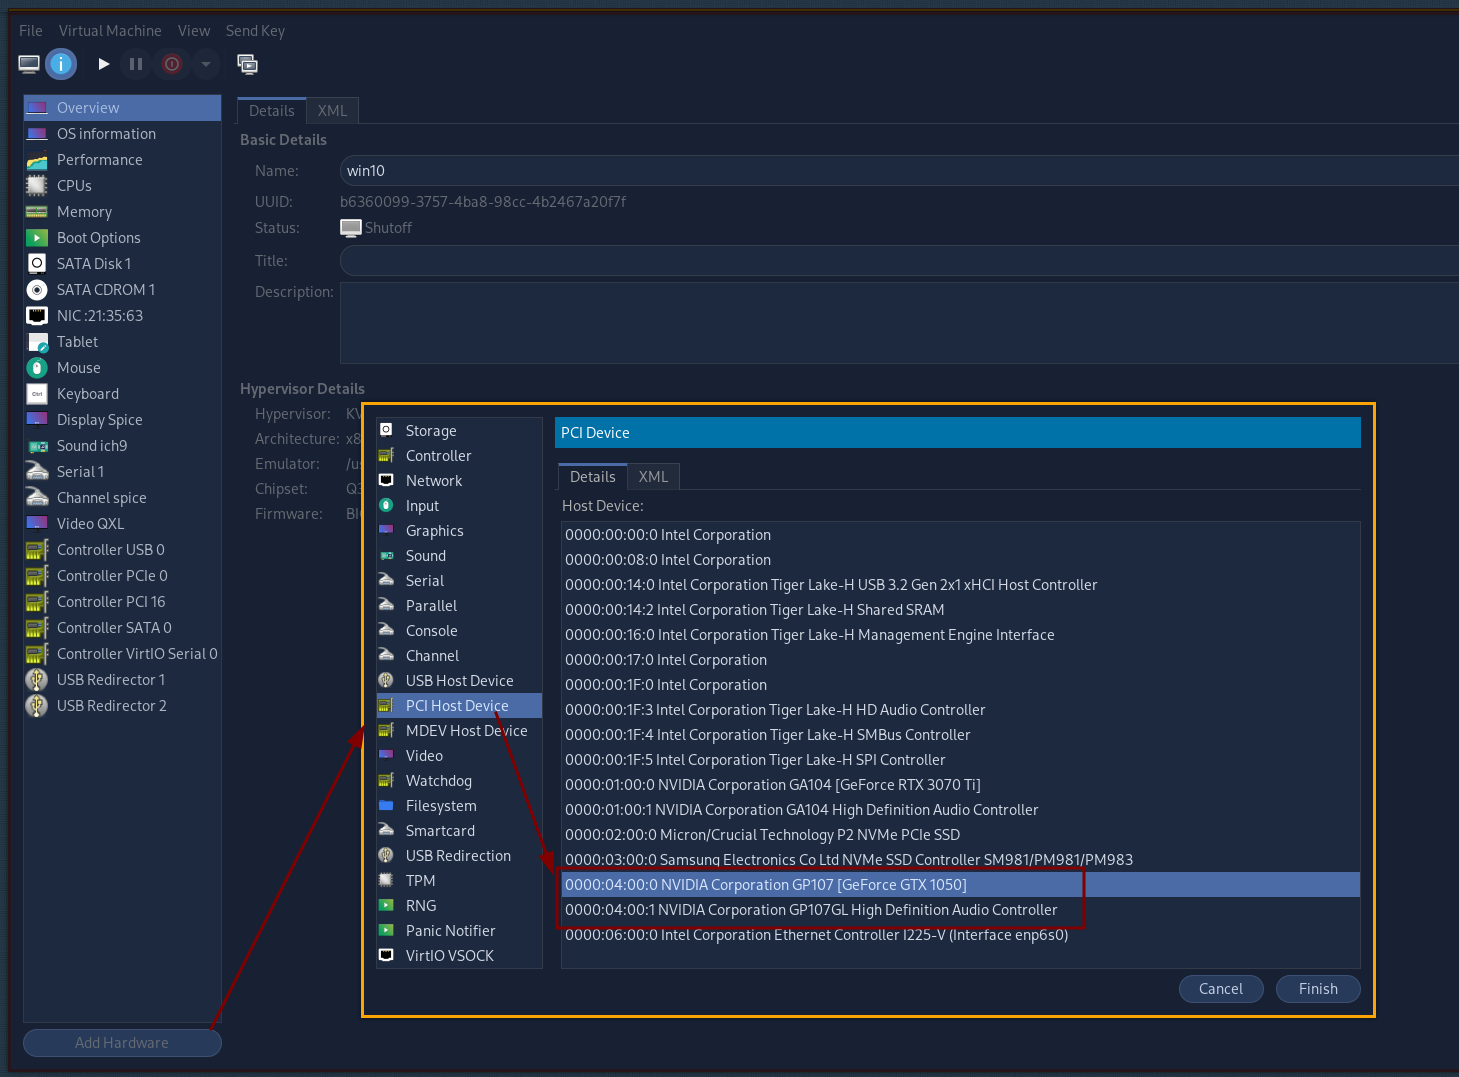Image resolution: width=1459 pixels, height=1077 pixels.
Task: Click in the VM Name field win10
Action: pos(899,171)
